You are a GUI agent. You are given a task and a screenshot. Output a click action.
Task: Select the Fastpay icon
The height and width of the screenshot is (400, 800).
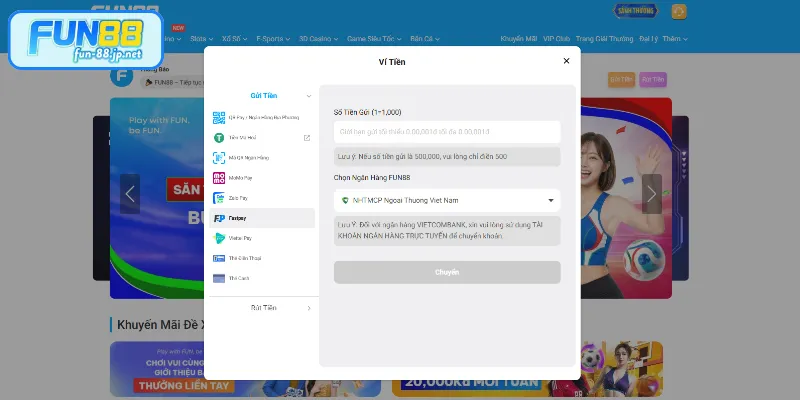[x=219, y=218]
